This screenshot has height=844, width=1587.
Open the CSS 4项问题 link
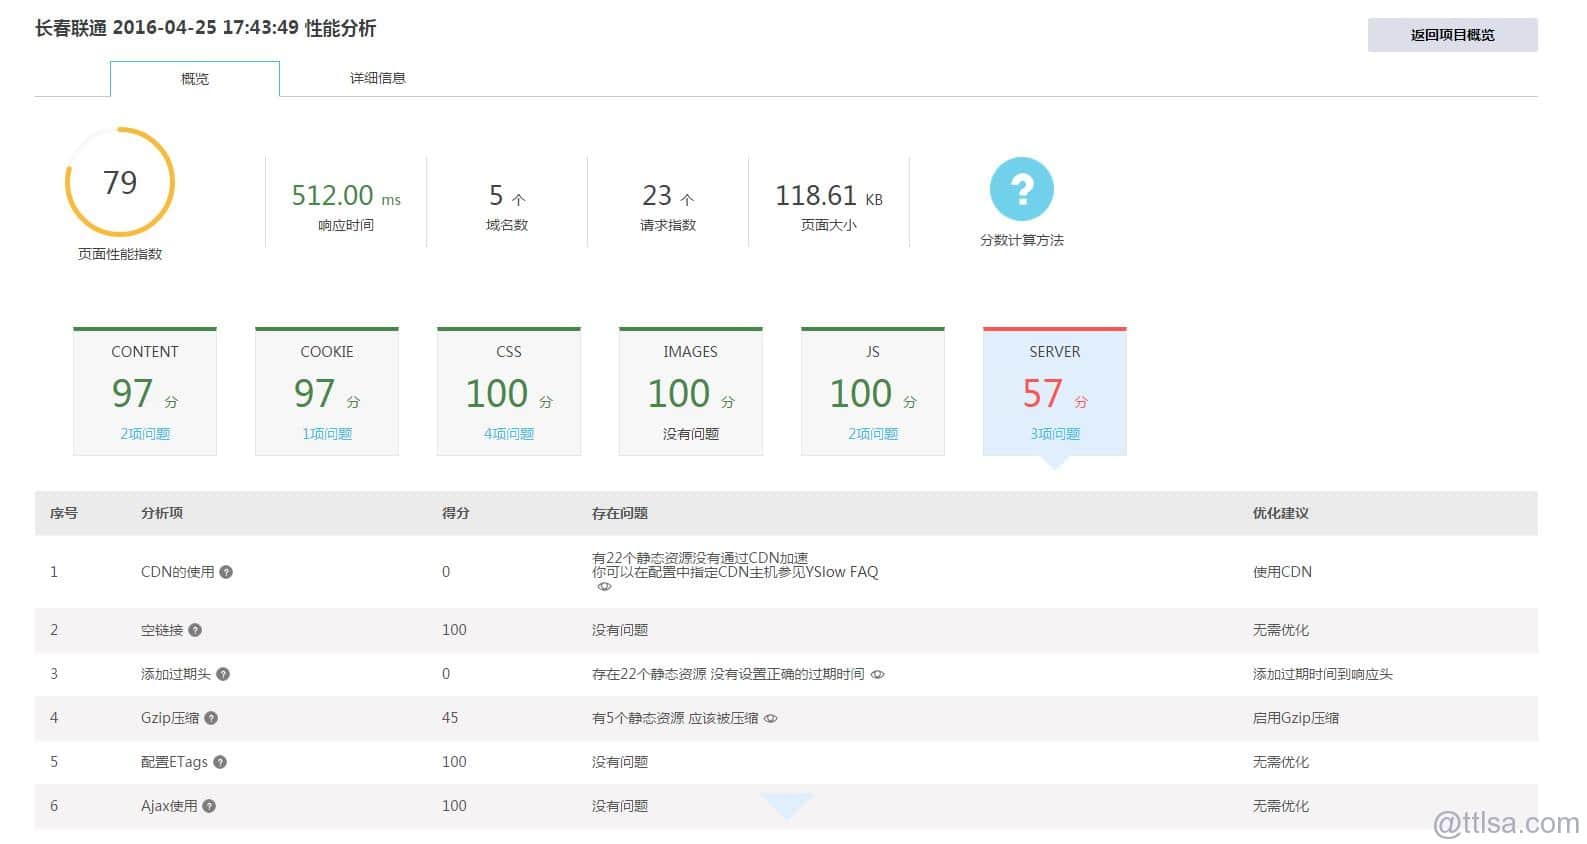(509, 434)
